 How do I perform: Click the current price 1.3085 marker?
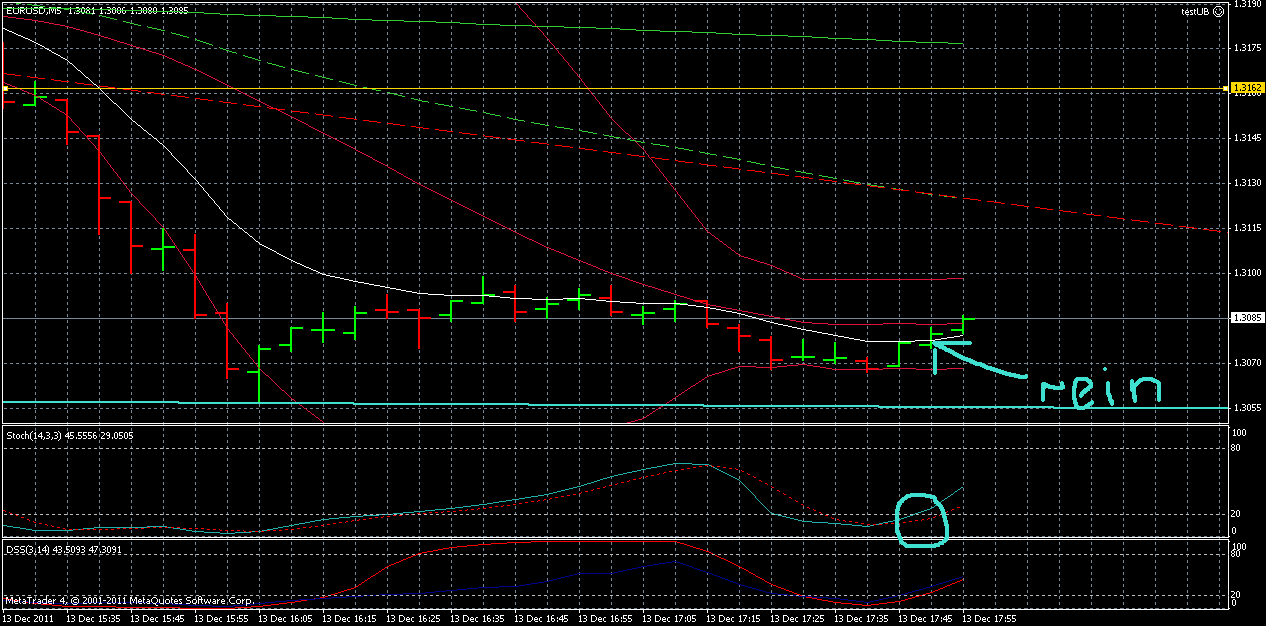pyautogui.click(x=1248, y=316)
